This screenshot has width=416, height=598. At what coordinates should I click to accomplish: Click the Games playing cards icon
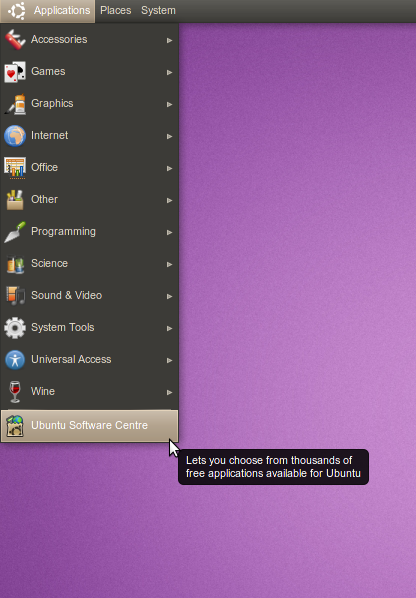coord(15,71)
